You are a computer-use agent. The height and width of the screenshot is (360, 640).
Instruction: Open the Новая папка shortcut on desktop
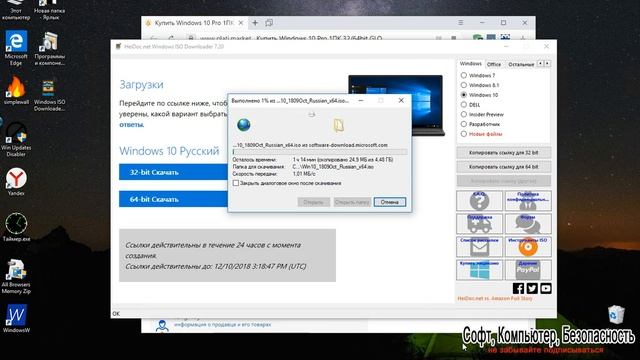(x=49, y=10)
